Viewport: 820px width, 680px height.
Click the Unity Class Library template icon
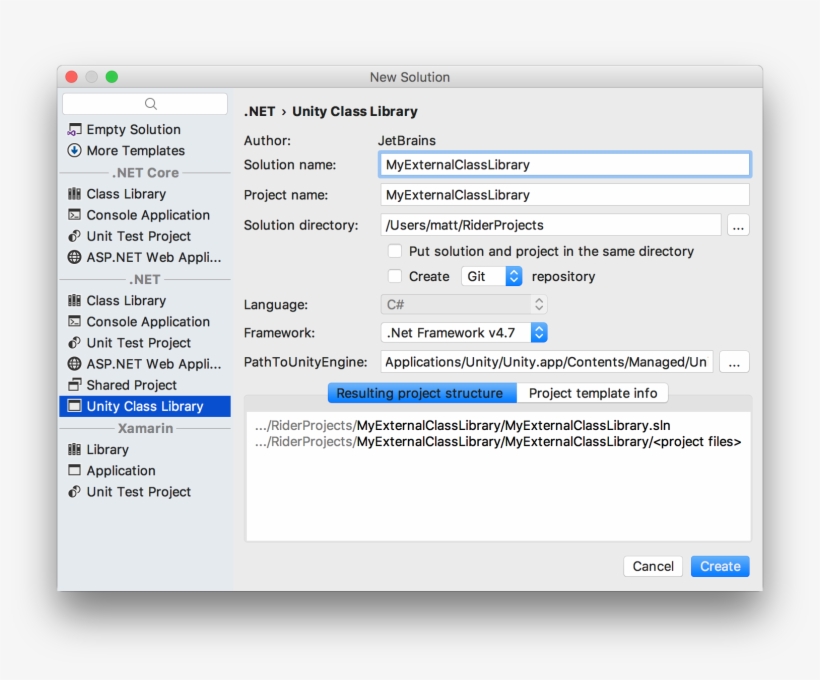[75, 406]
